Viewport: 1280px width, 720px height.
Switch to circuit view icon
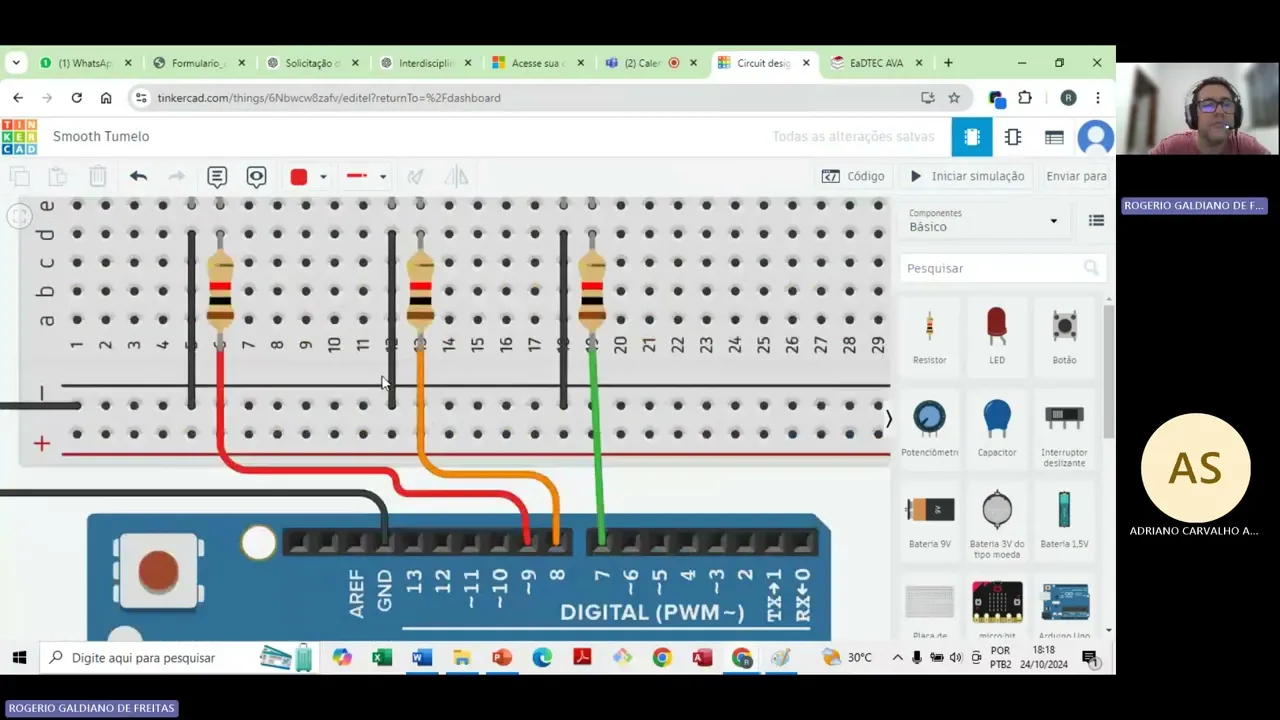(972, 137)
